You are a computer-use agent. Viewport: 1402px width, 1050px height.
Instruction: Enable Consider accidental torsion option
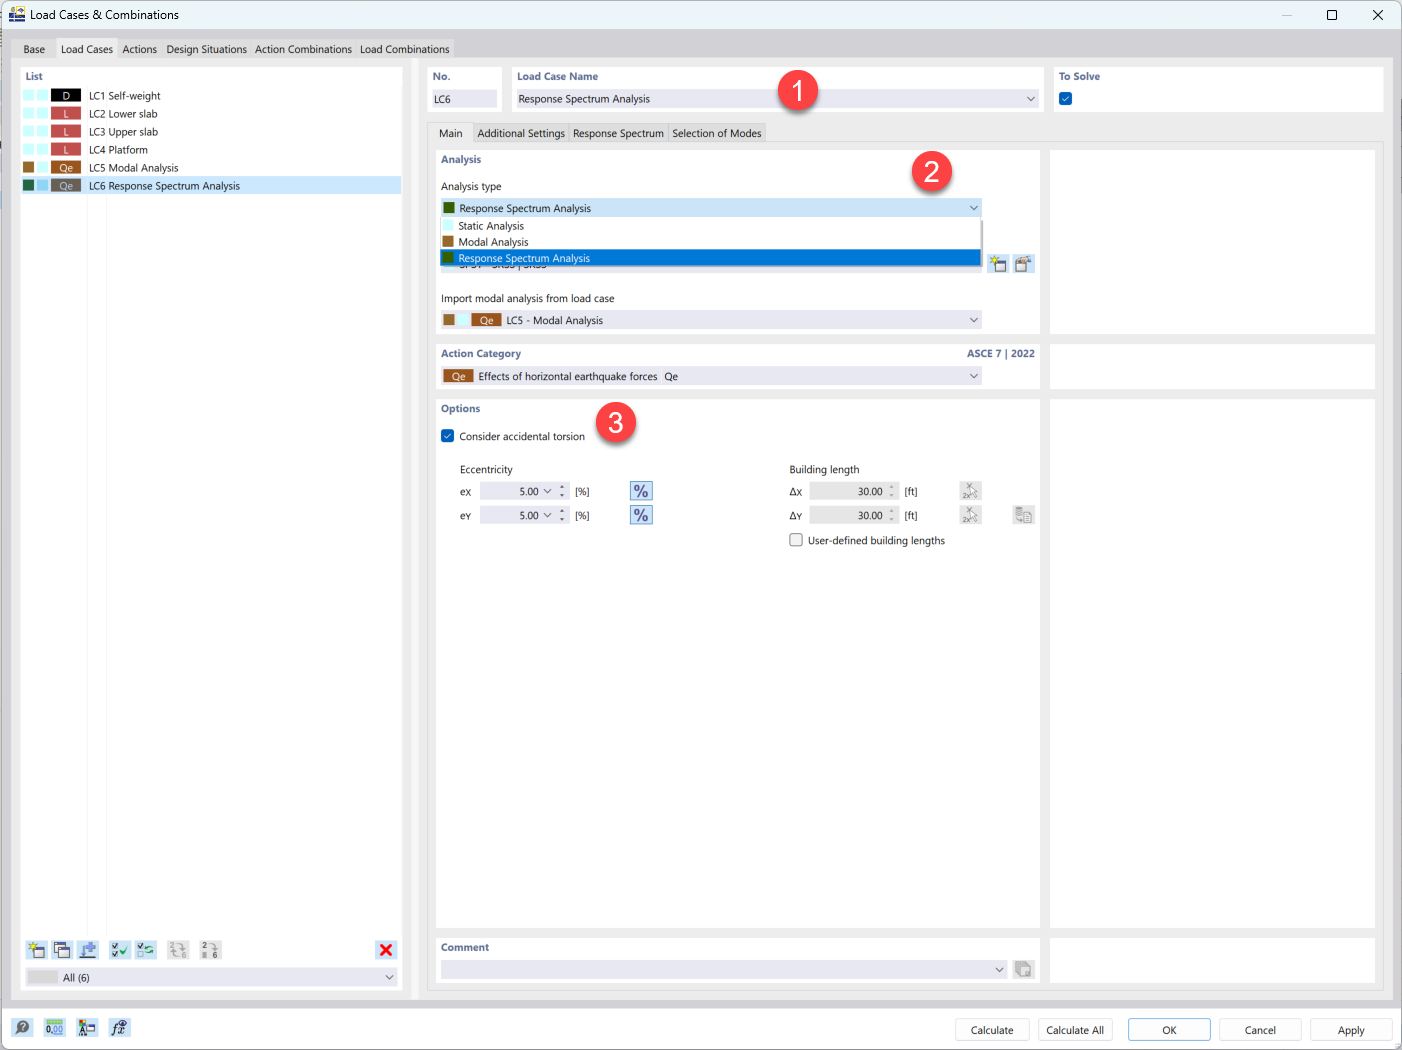coord(447,436)
